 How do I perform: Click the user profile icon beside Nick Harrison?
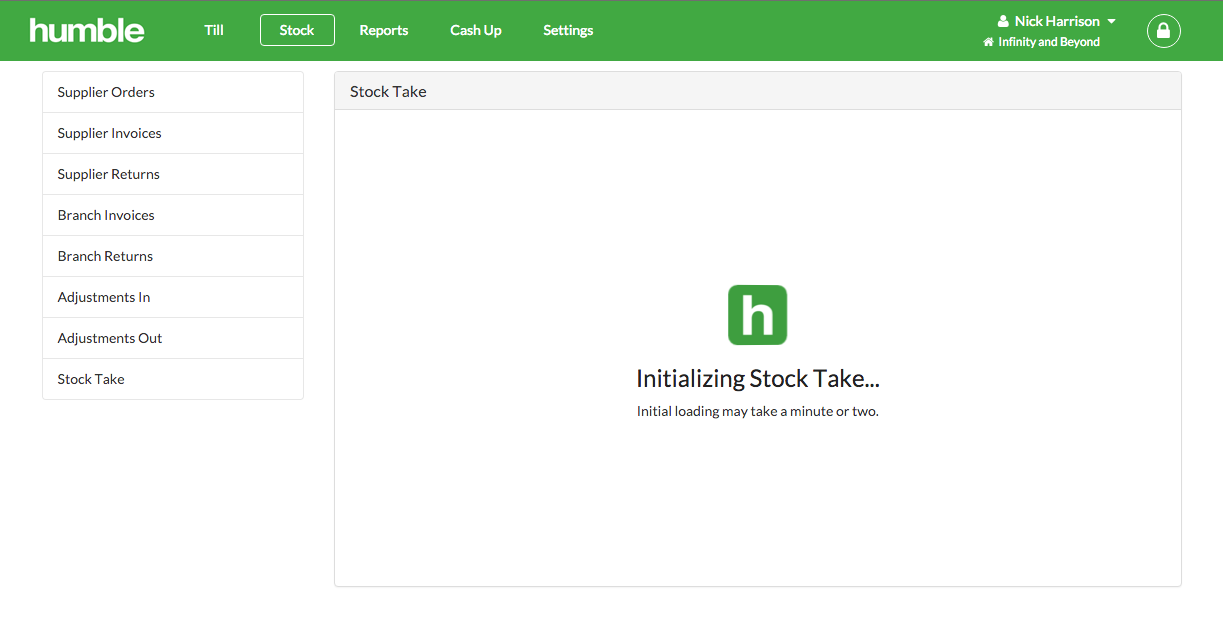[x=1003, y=21]
